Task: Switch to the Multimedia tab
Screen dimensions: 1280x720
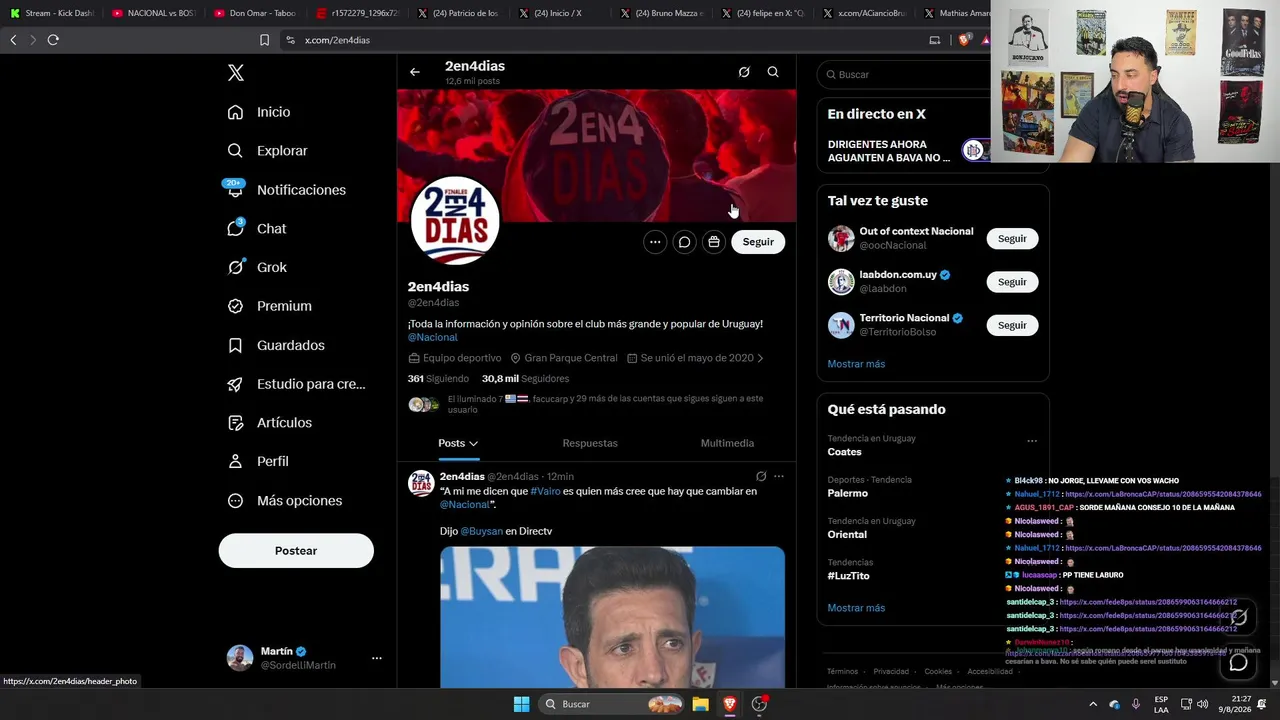Action: [x=727, y=443]
